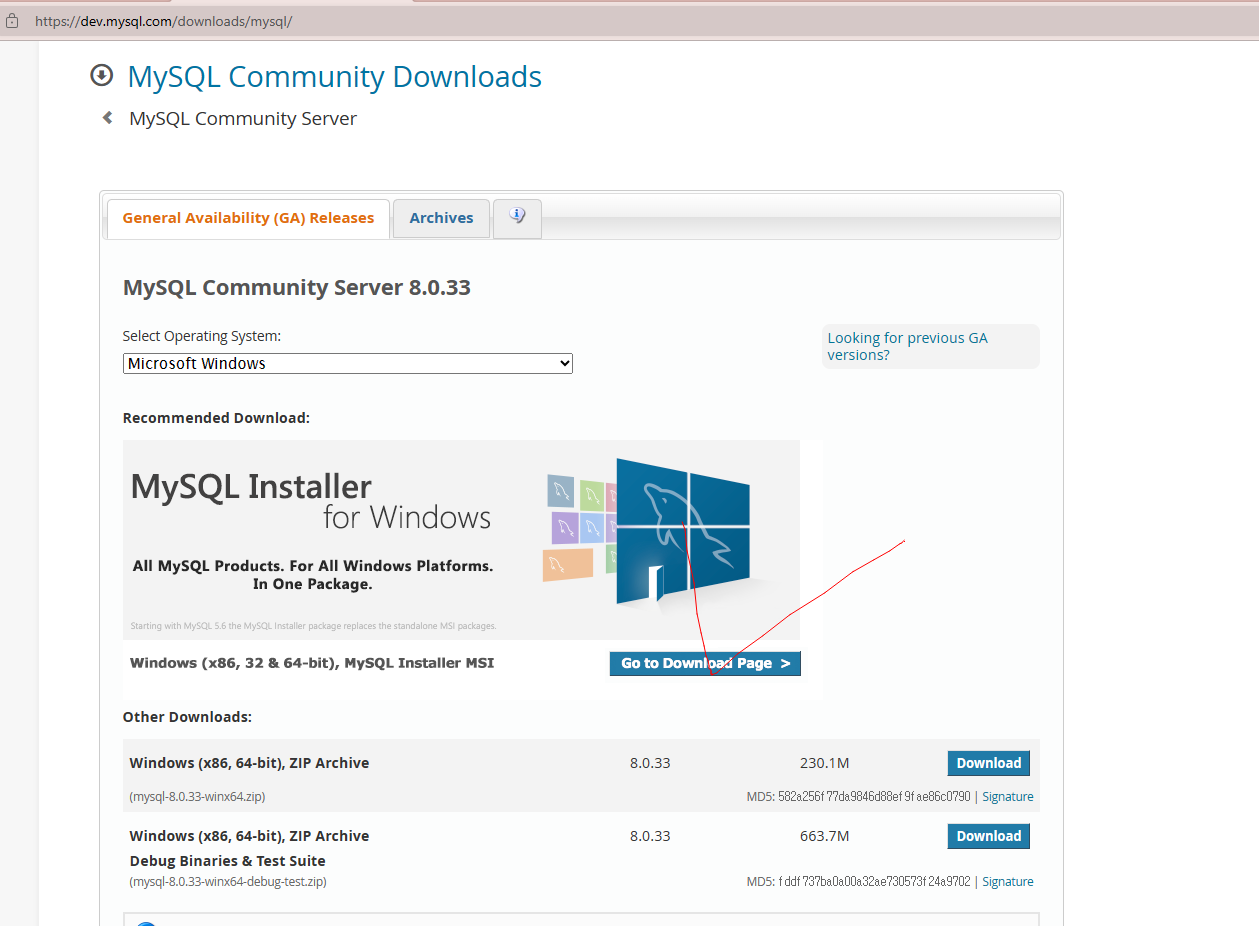This screenshot has height=926, width=1259.
Task: Click the Looking for previous GA versions link
Action: click(907, 346)
